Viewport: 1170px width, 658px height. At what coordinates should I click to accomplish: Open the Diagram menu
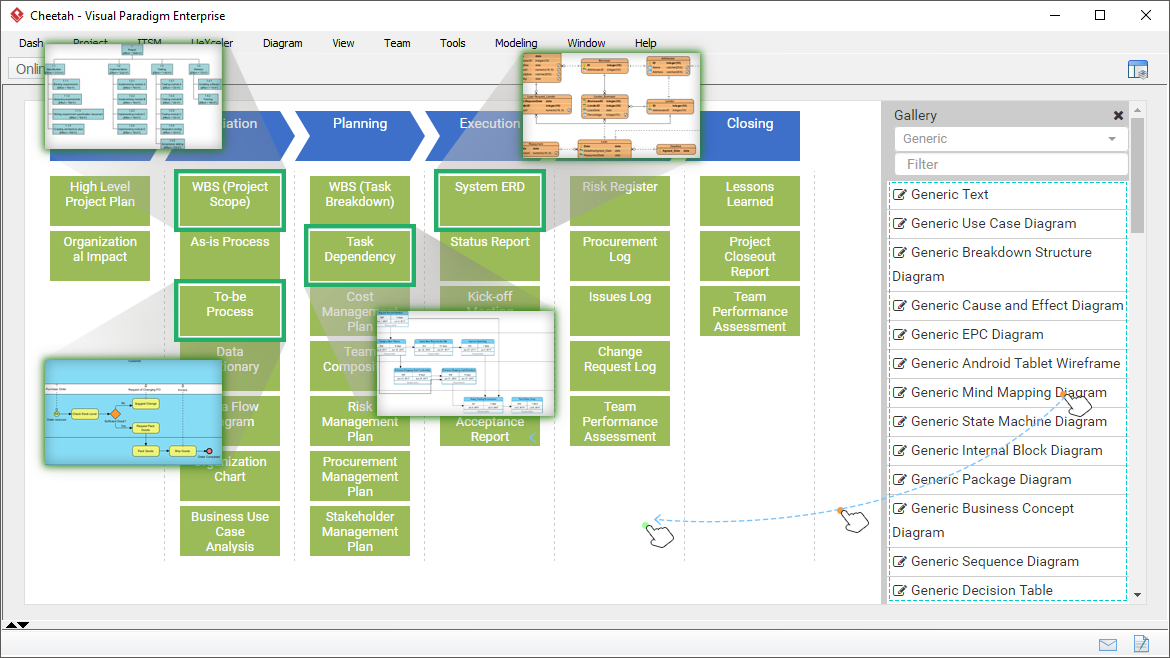pyautogui.click(x=282, y=43)
